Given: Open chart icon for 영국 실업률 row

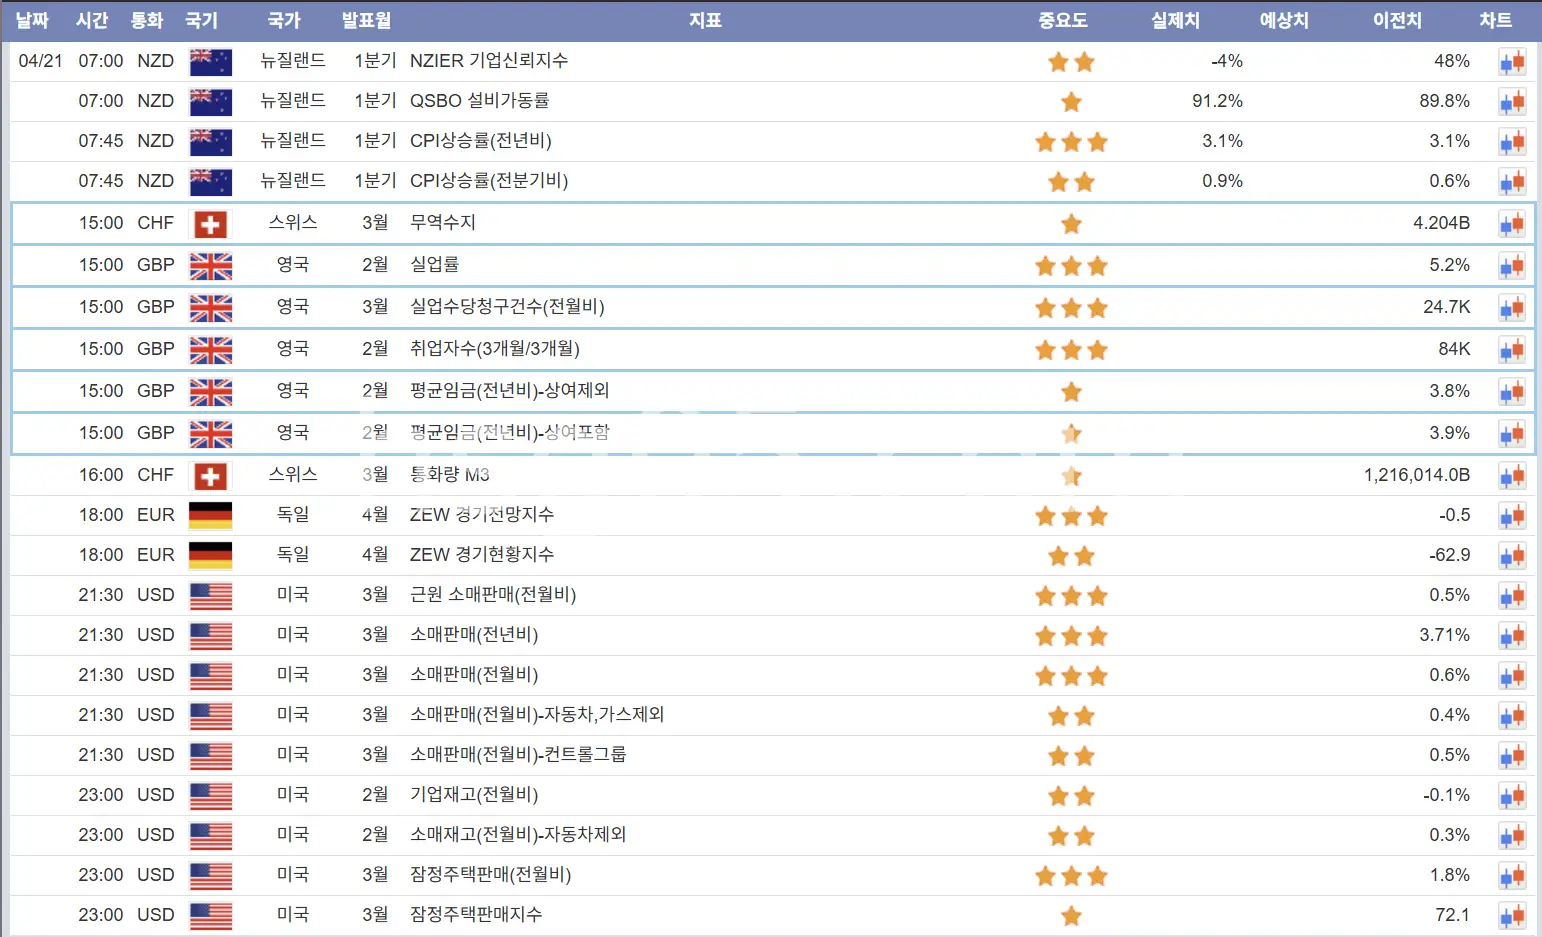Looking at the screenshot, I should point(1511,266).
